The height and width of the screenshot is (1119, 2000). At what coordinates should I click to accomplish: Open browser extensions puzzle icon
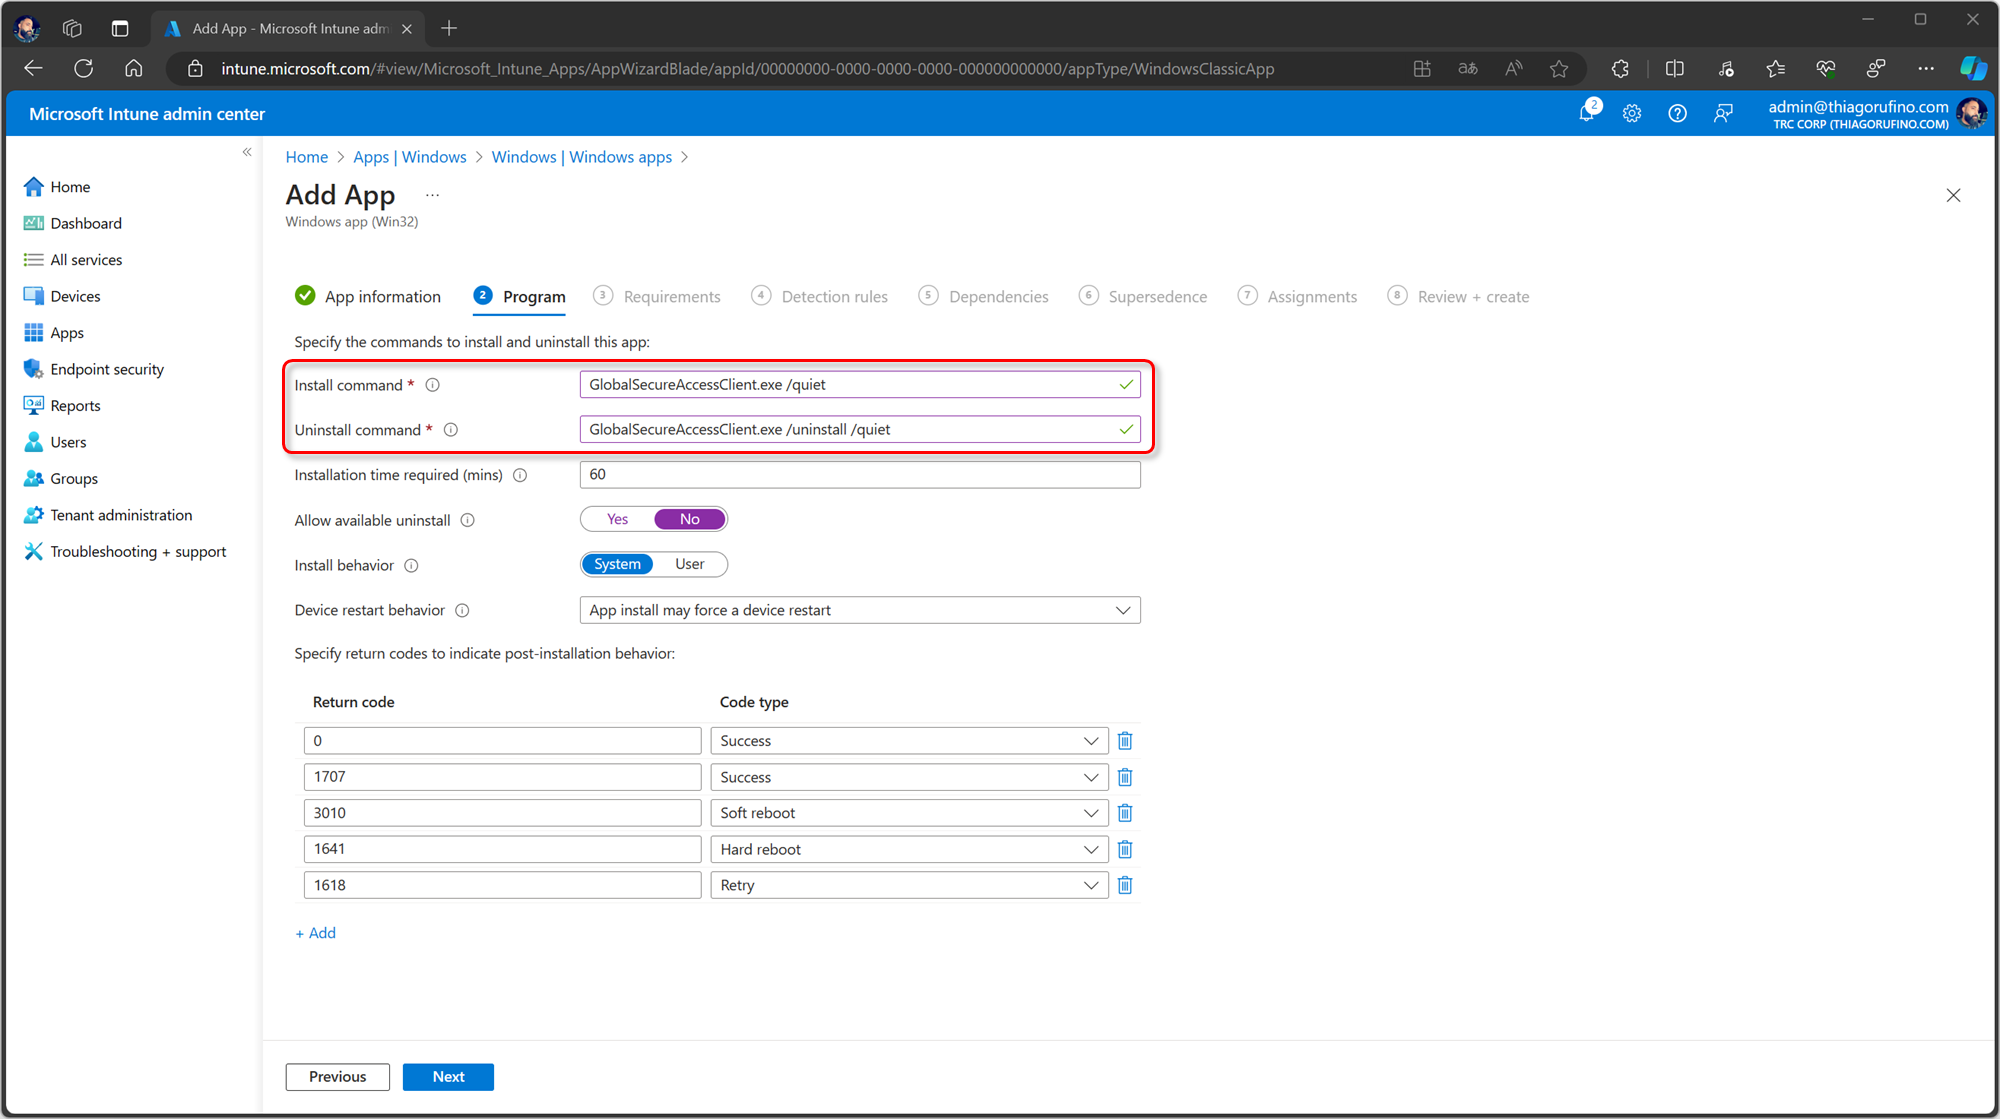(1620, 68)
